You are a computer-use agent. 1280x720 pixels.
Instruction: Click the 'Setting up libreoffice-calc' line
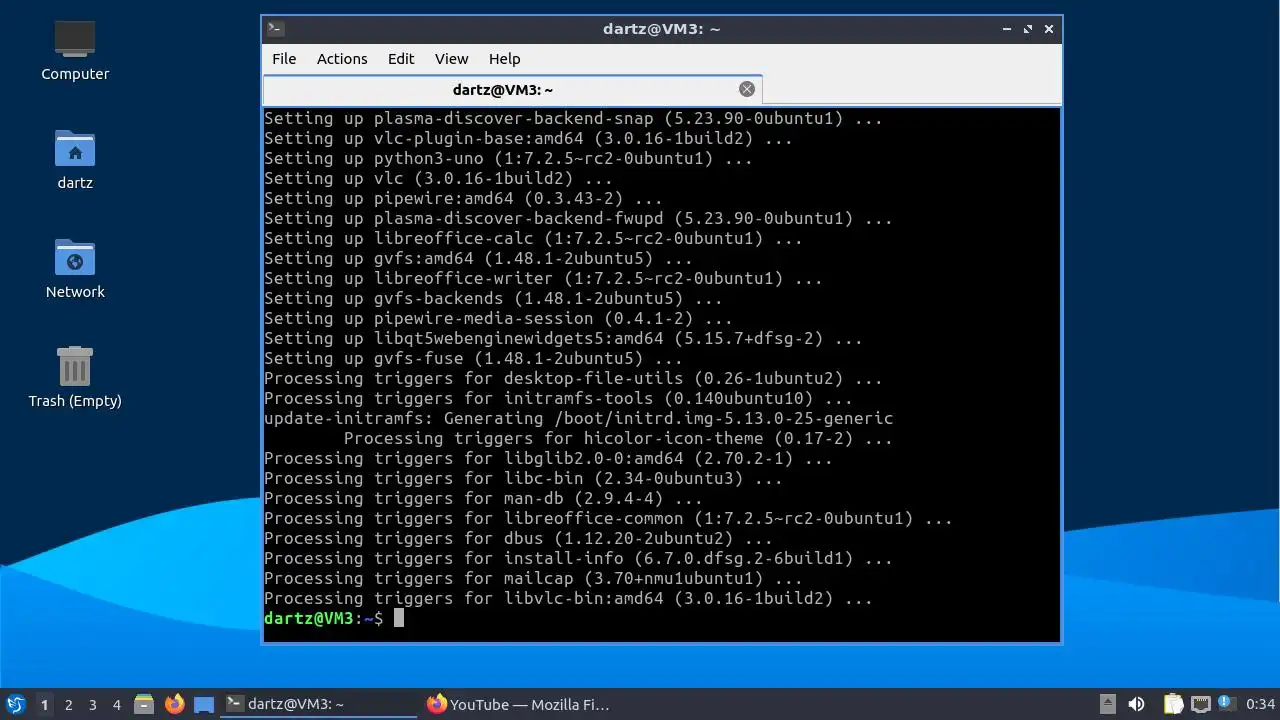coord(533,238)
